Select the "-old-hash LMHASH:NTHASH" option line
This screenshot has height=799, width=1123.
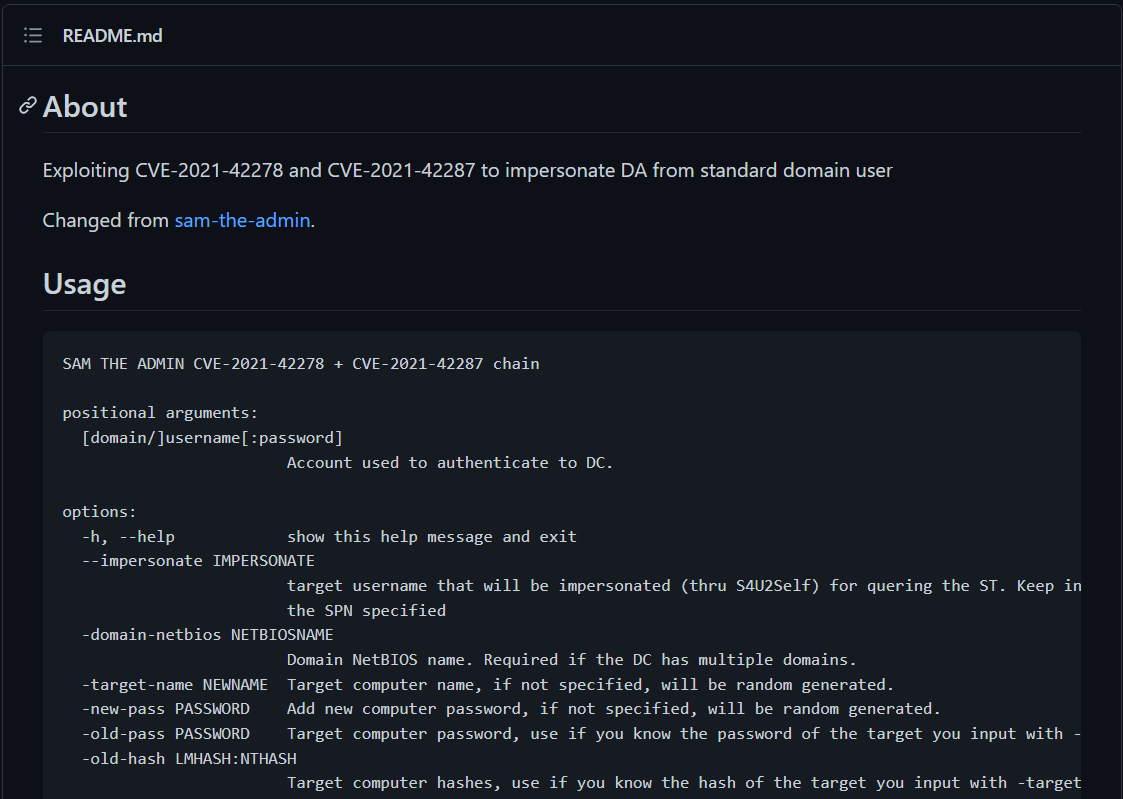click(189, 758)
